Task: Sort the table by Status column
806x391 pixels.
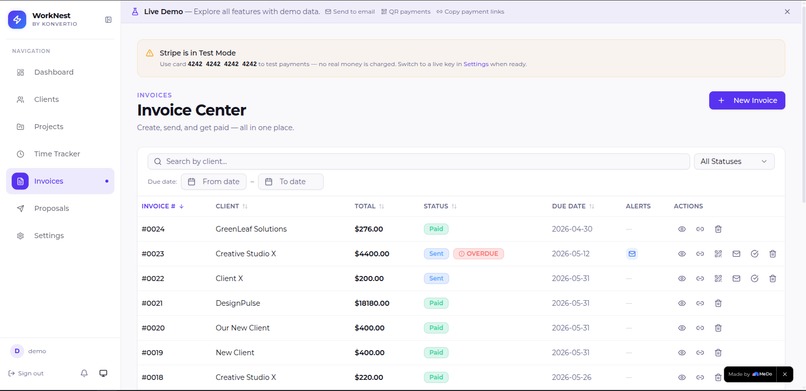Action: [440, 206]
